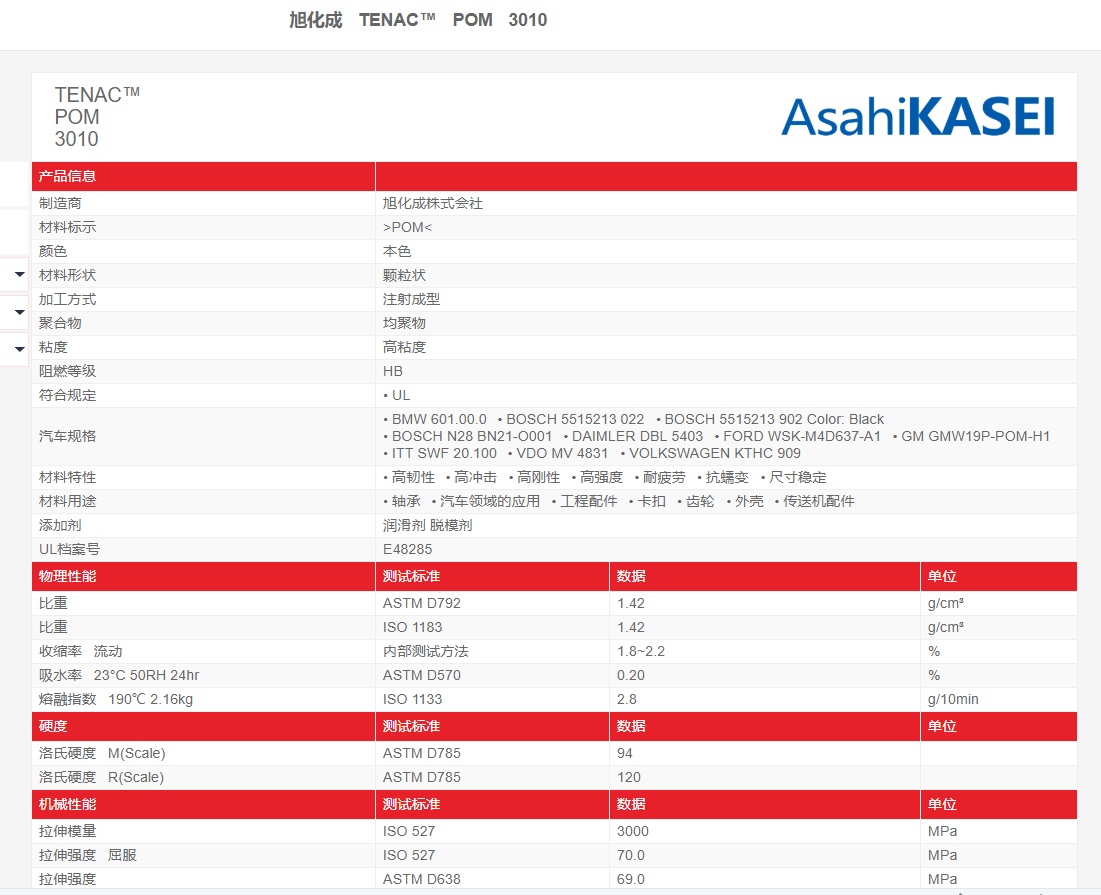
Task: Click the property "耐疲劳"
Action: (x=664, y=477)
